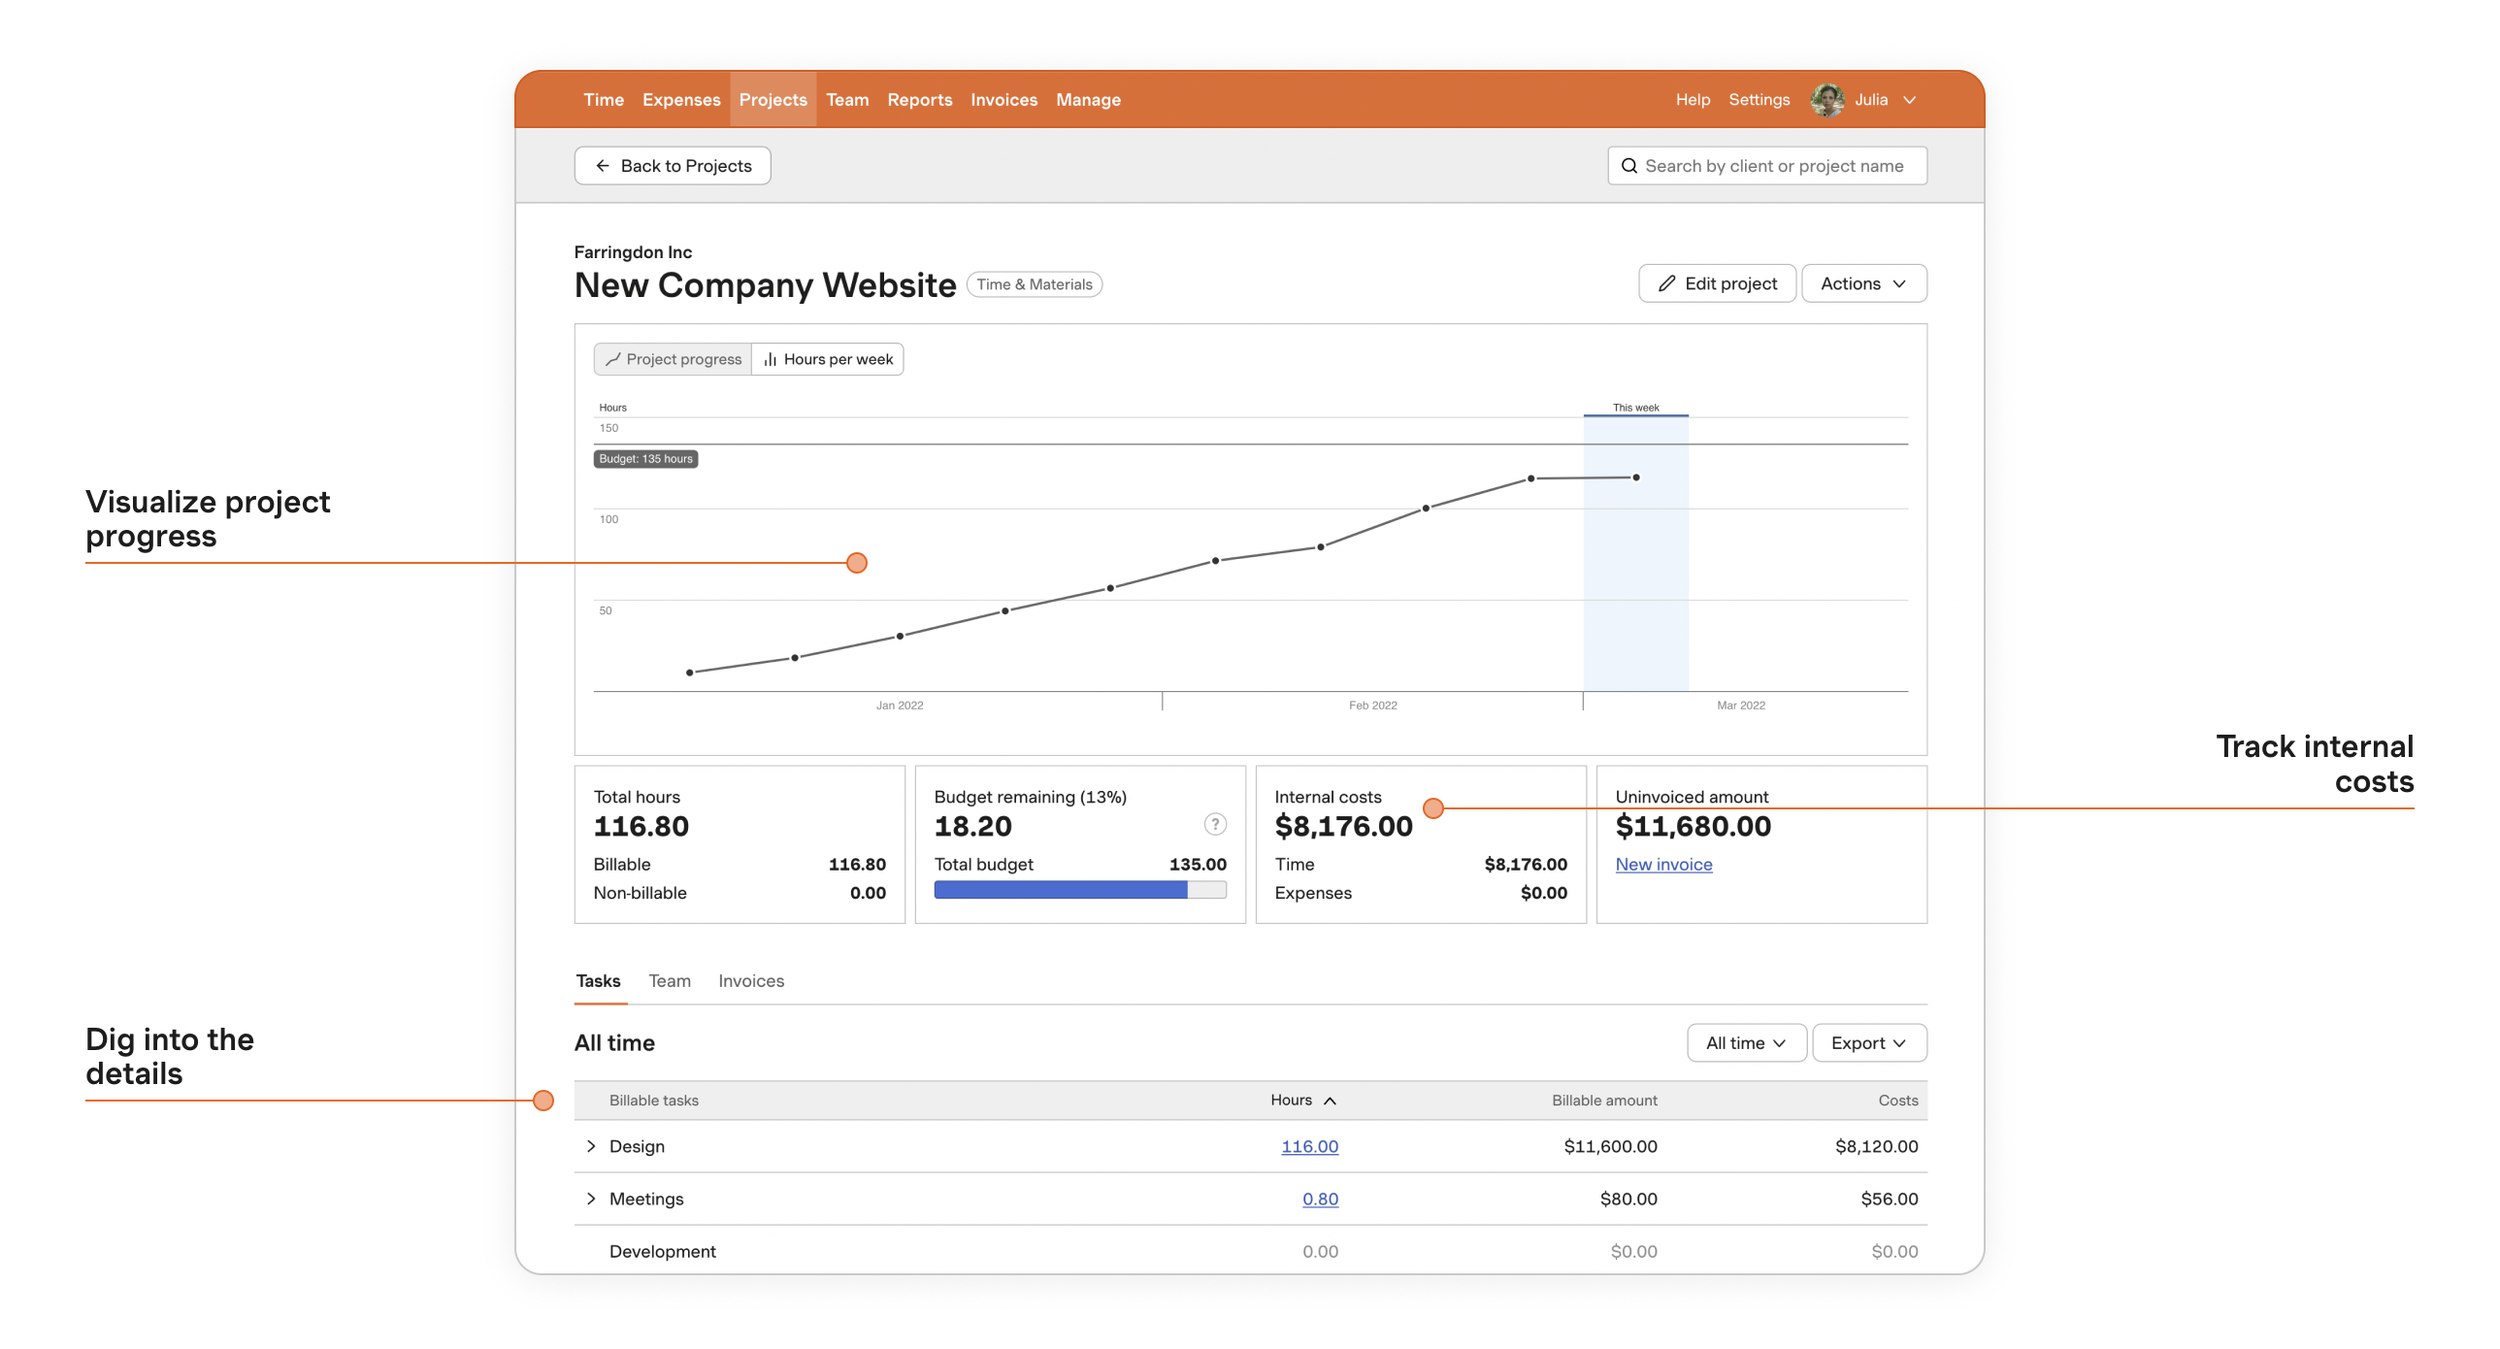Expand the Design task row
This screenshot has height=1349, width=2500.
click(590, 1146)
